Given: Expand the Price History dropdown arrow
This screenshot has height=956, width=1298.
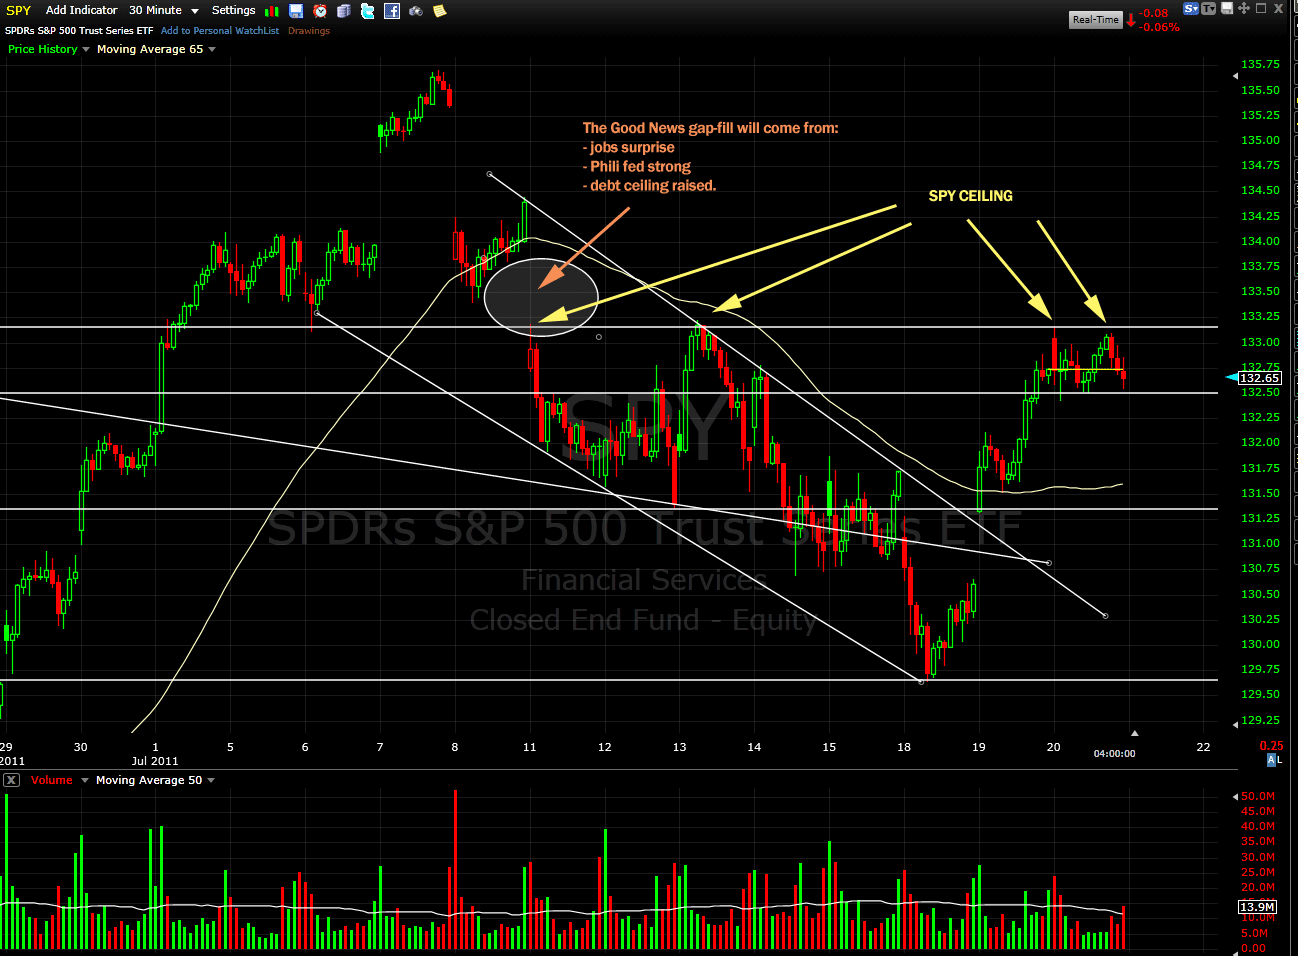Looking at the screenshot, I should 86,49.
